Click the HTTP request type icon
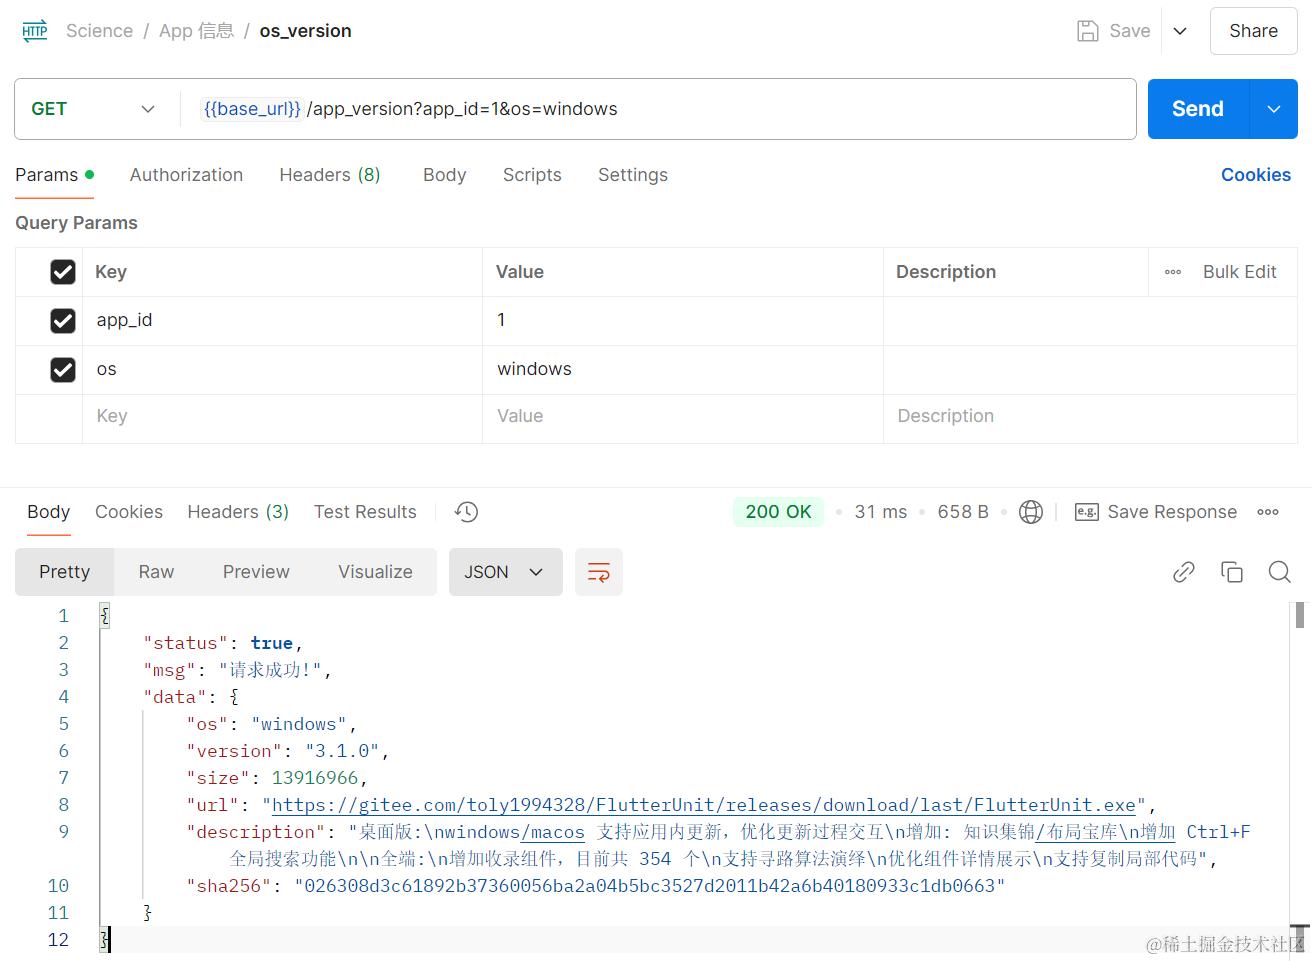 [35, 31]
